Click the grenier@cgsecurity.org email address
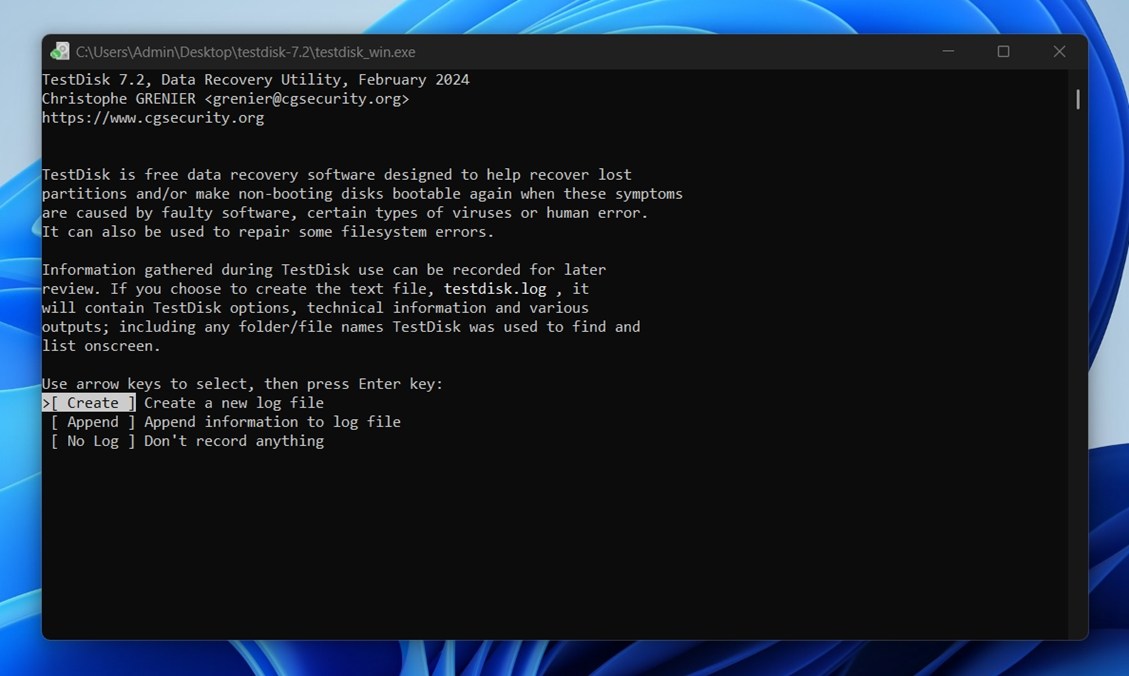 [x=306, y=99]
